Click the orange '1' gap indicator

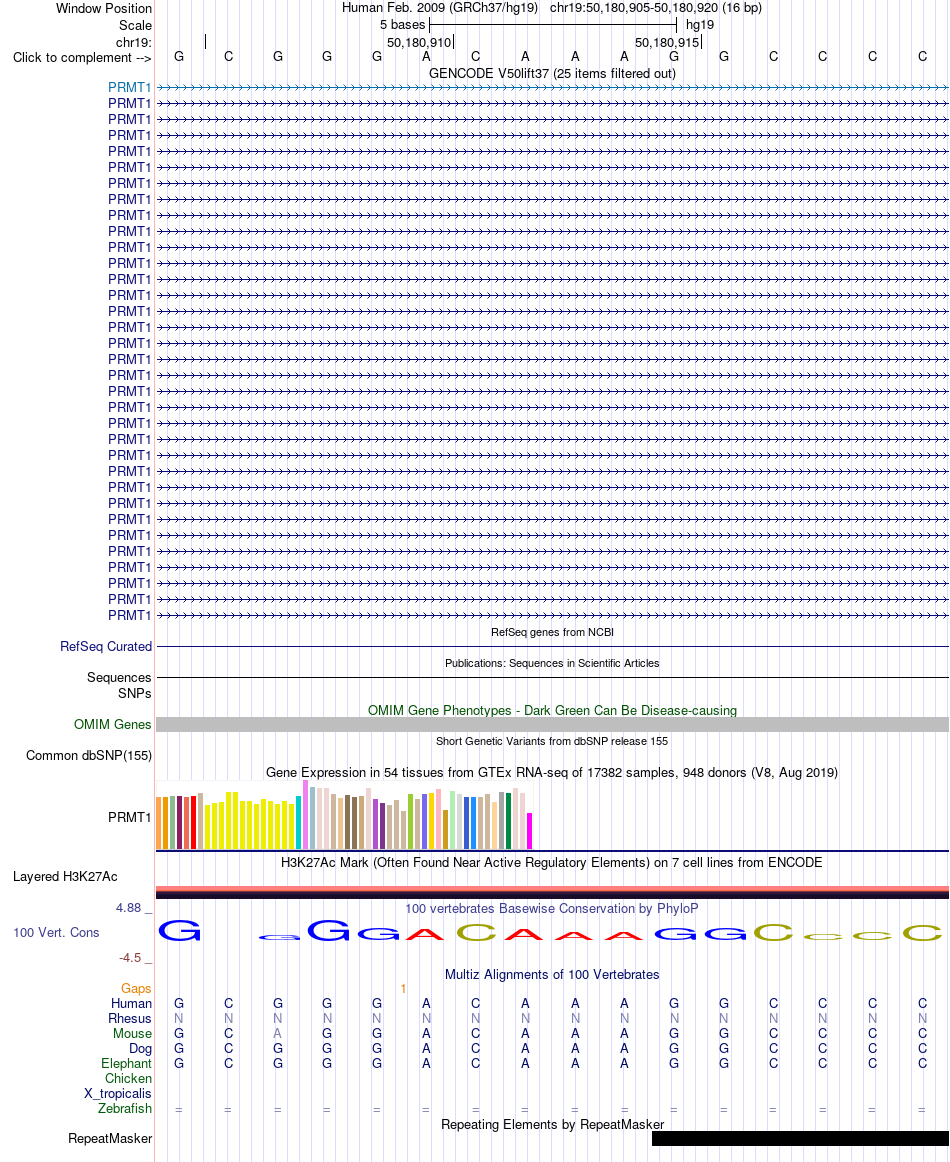coord(403,989)
